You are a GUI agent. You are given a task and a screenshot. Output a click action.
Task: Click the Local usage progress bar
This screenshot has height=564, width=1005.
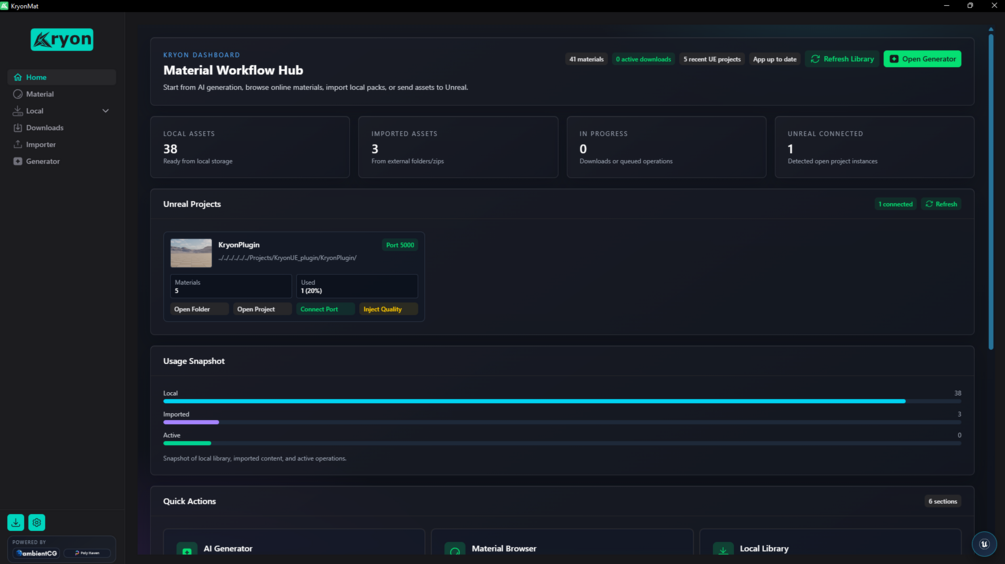(562, 401)
